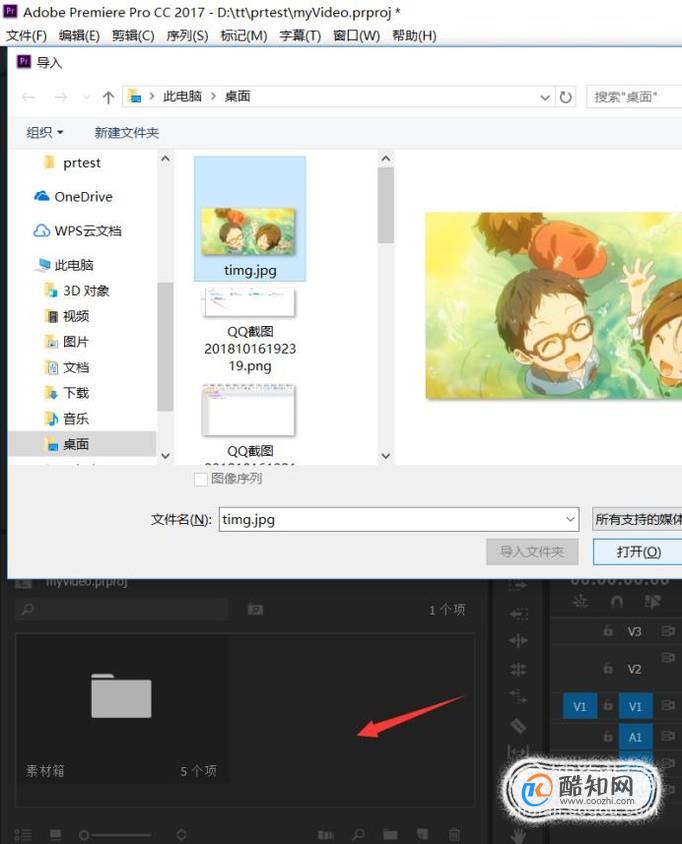Click the 打开(O) button

click(637, 552)
